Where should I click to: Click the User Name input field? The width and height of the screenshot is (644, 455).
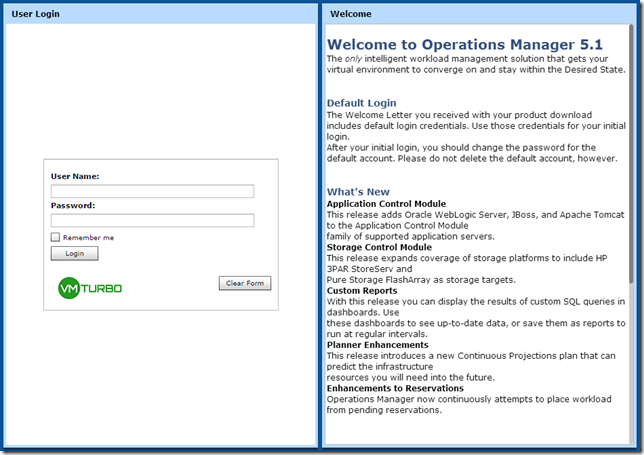click(152, 191)
